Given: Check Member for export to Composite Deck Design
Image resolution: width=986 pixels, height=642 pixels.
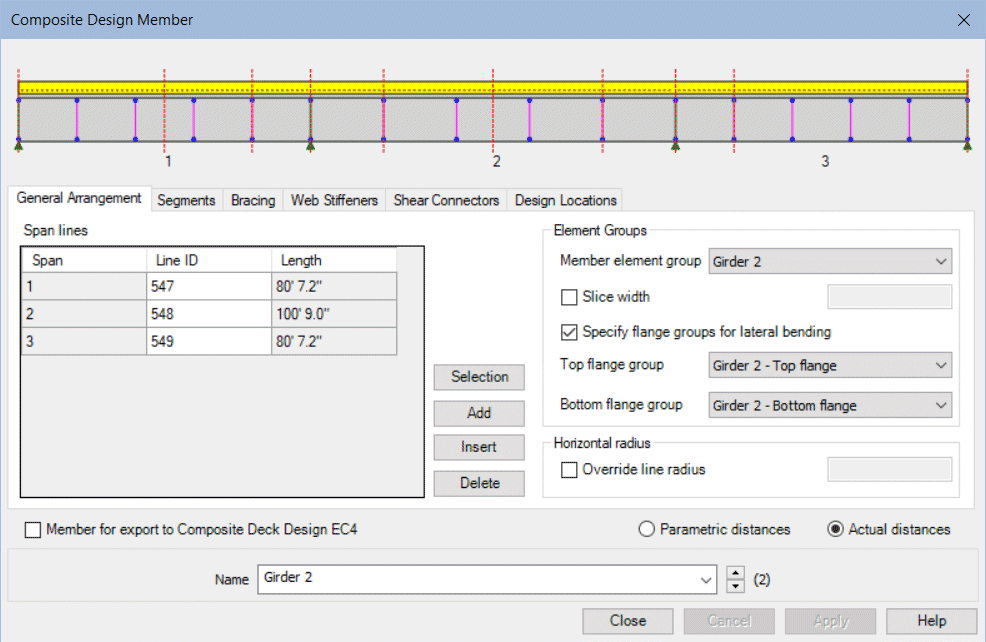Looking at the screenshot, I should click(x=34, y=530).
